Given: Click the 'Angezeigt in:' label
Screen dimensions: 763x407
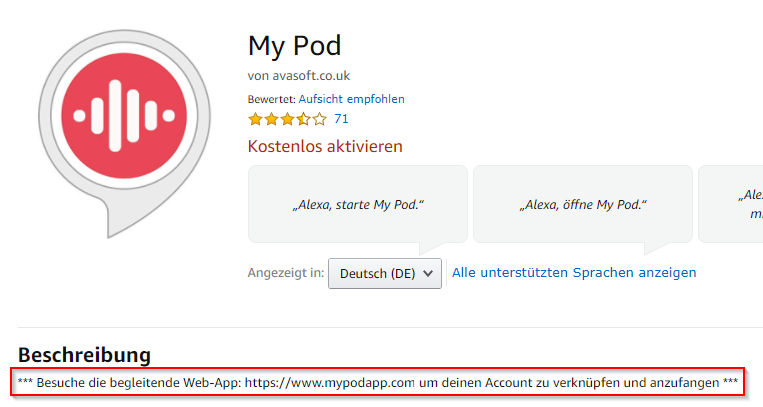Looking at the screenshot, I should pos(286,273).
